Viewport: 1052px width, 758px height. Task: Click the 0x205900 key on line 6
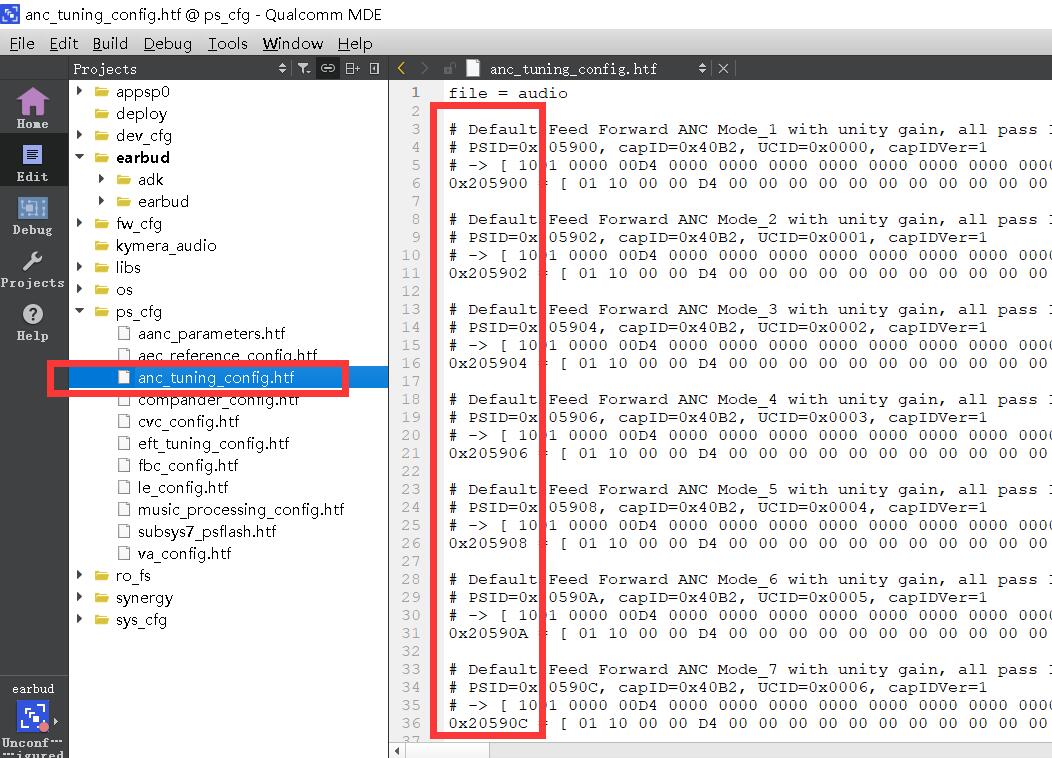coord(488,182)
